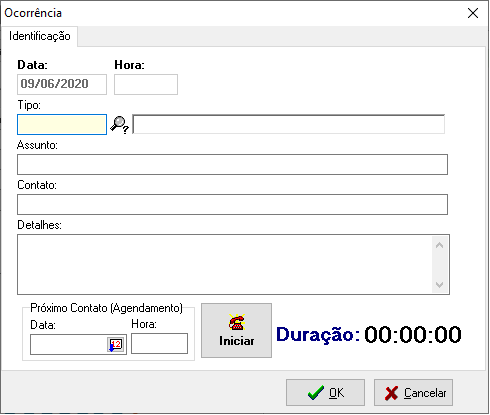Image resolution: width=490 pixels, height=415 pixels.
Task: Select the Identificação tab
Action: [40, 36]
